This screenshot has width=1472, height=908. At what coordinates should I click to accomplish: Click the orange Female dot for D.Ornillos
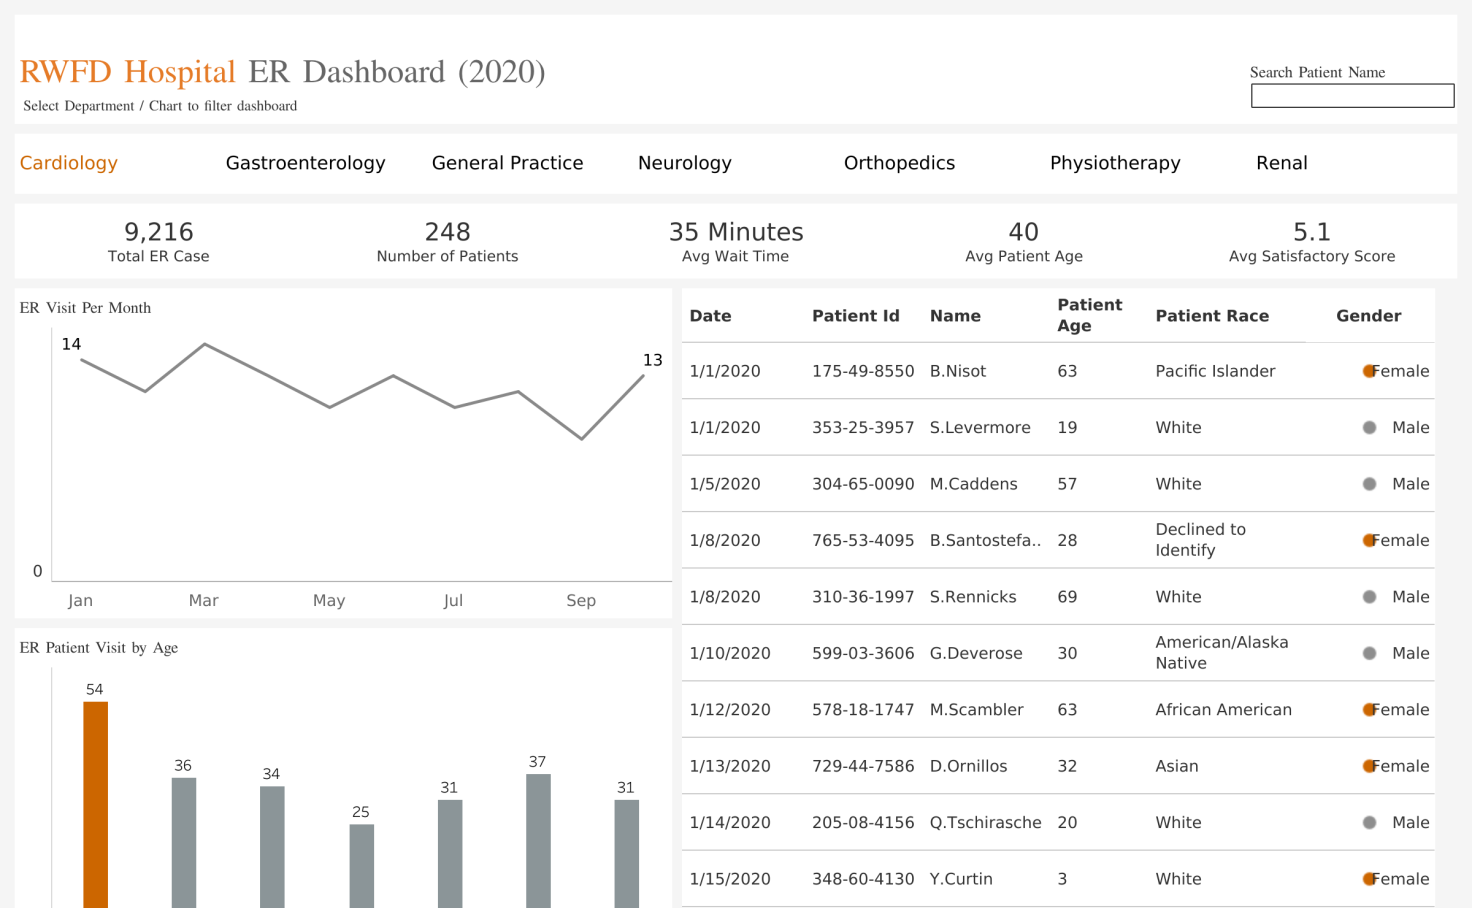(x=1369, y=767)
